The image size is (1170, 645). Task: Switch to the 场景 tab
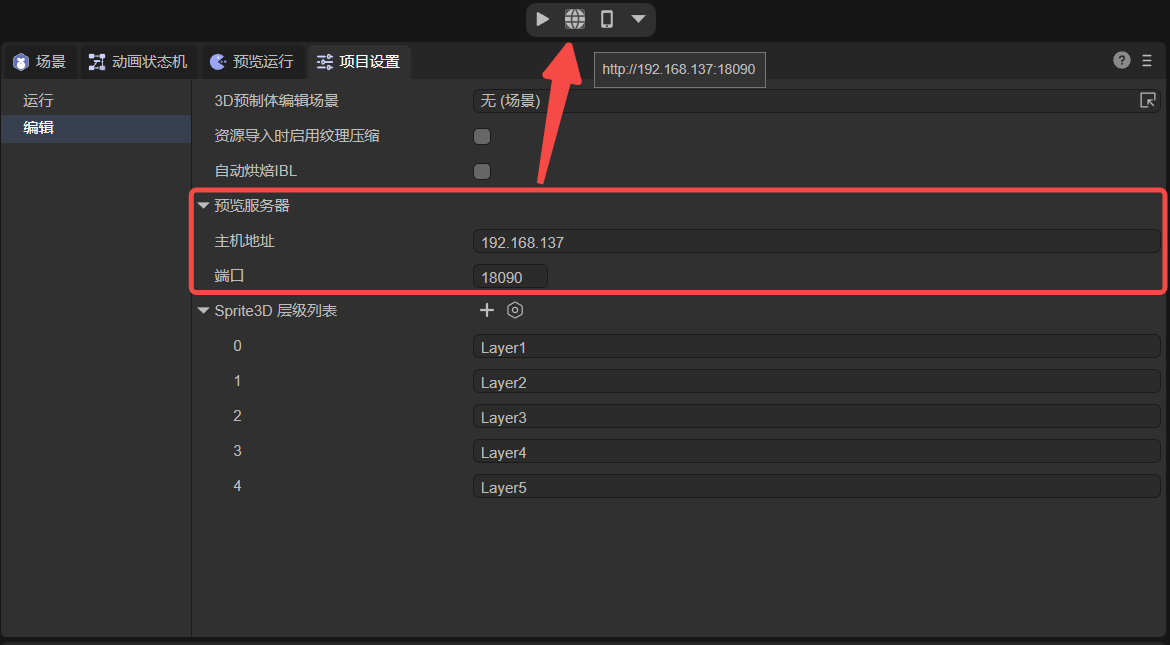tap(40, 62)
